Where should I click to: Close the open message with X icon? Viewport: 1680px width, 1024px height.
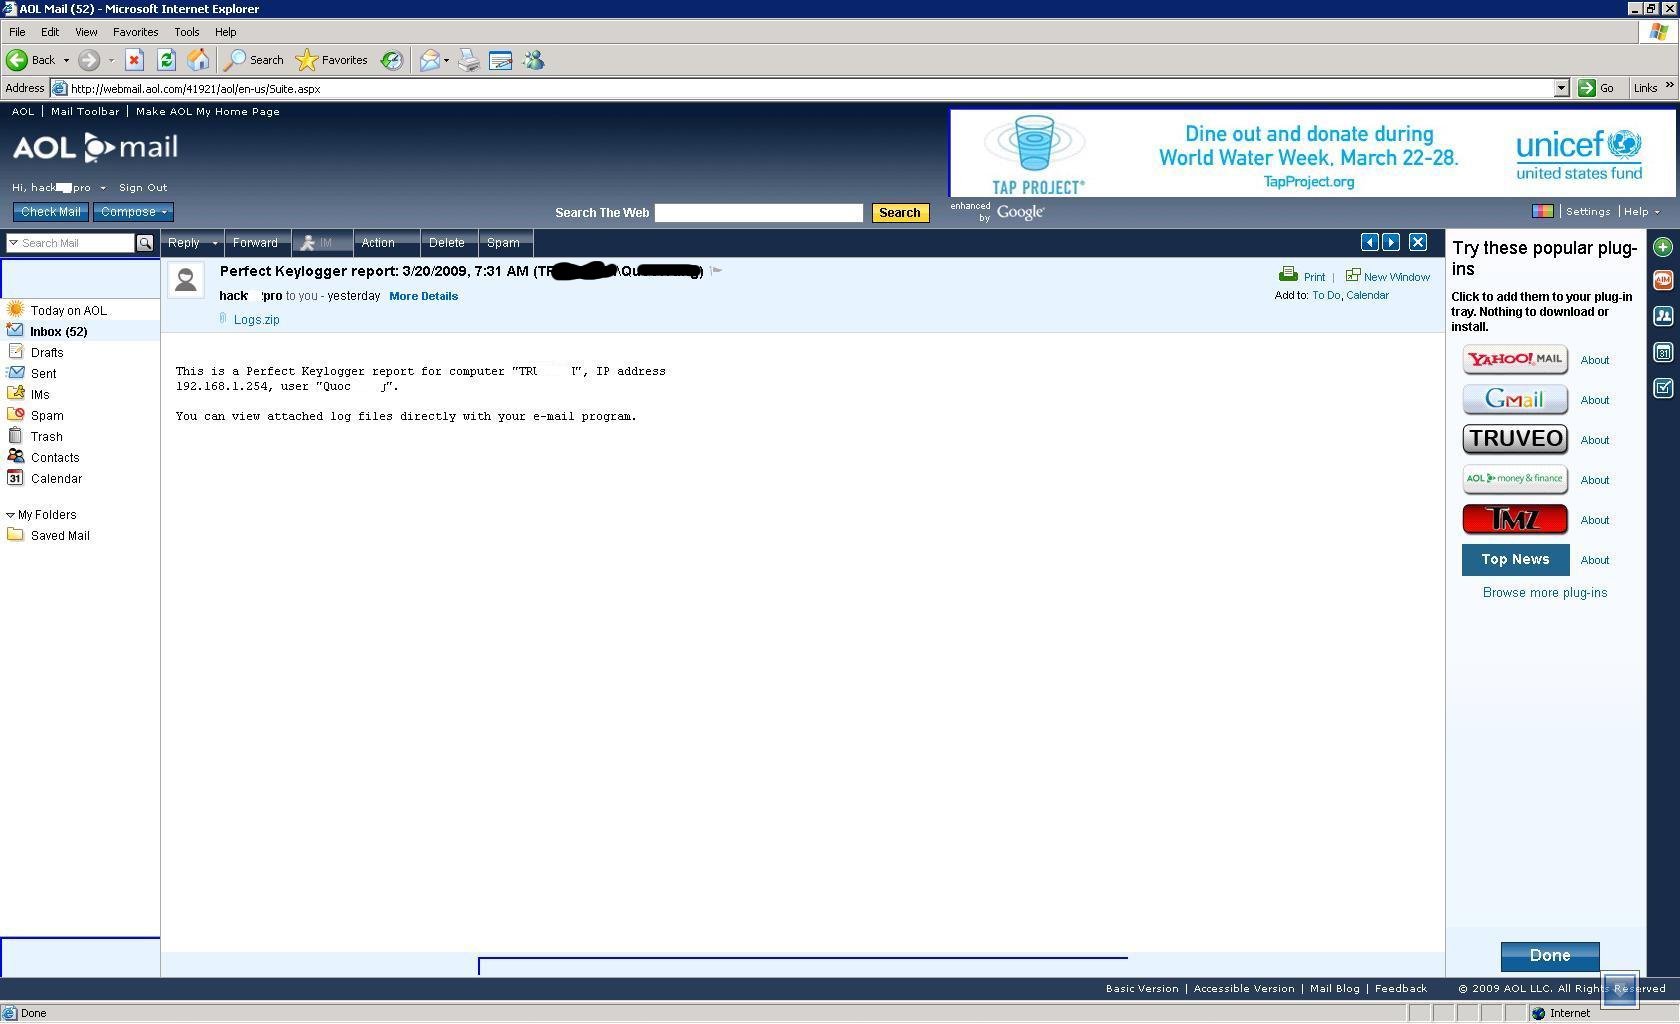[1418, 242]
